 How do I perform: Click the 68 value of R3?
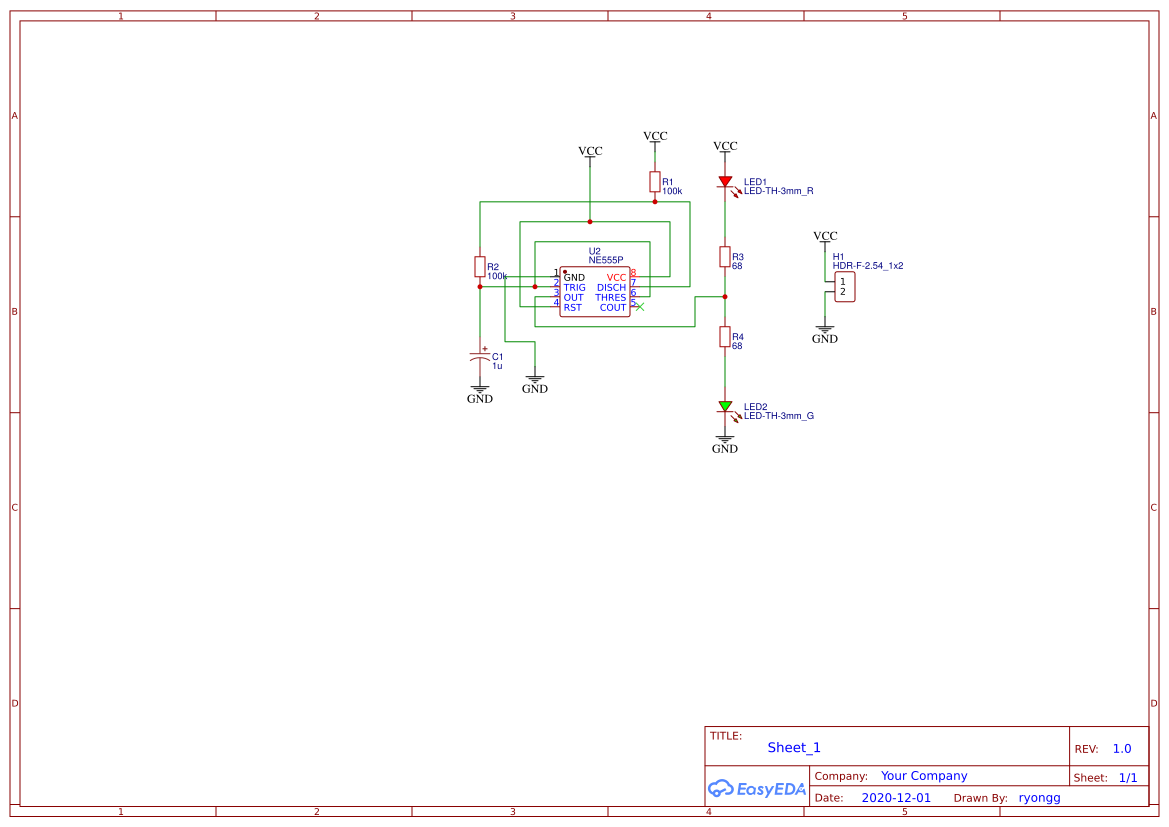[737, 265]
